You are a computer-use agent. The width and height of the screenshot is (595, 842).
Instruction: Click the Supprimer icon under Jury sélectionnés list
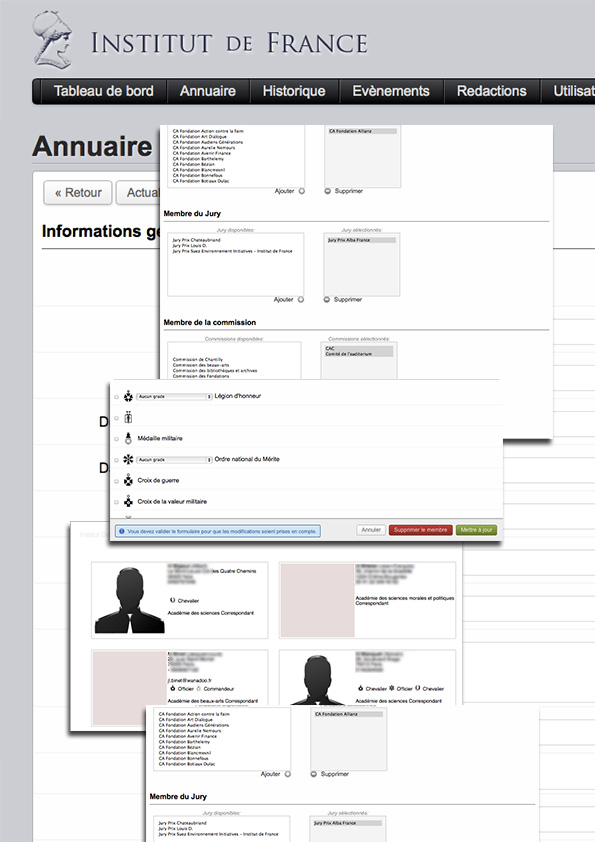tap(326, 300)
